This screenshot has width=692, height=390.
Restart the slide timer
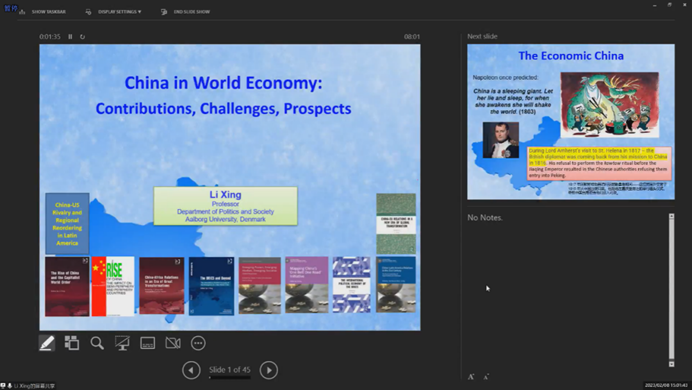83,37
